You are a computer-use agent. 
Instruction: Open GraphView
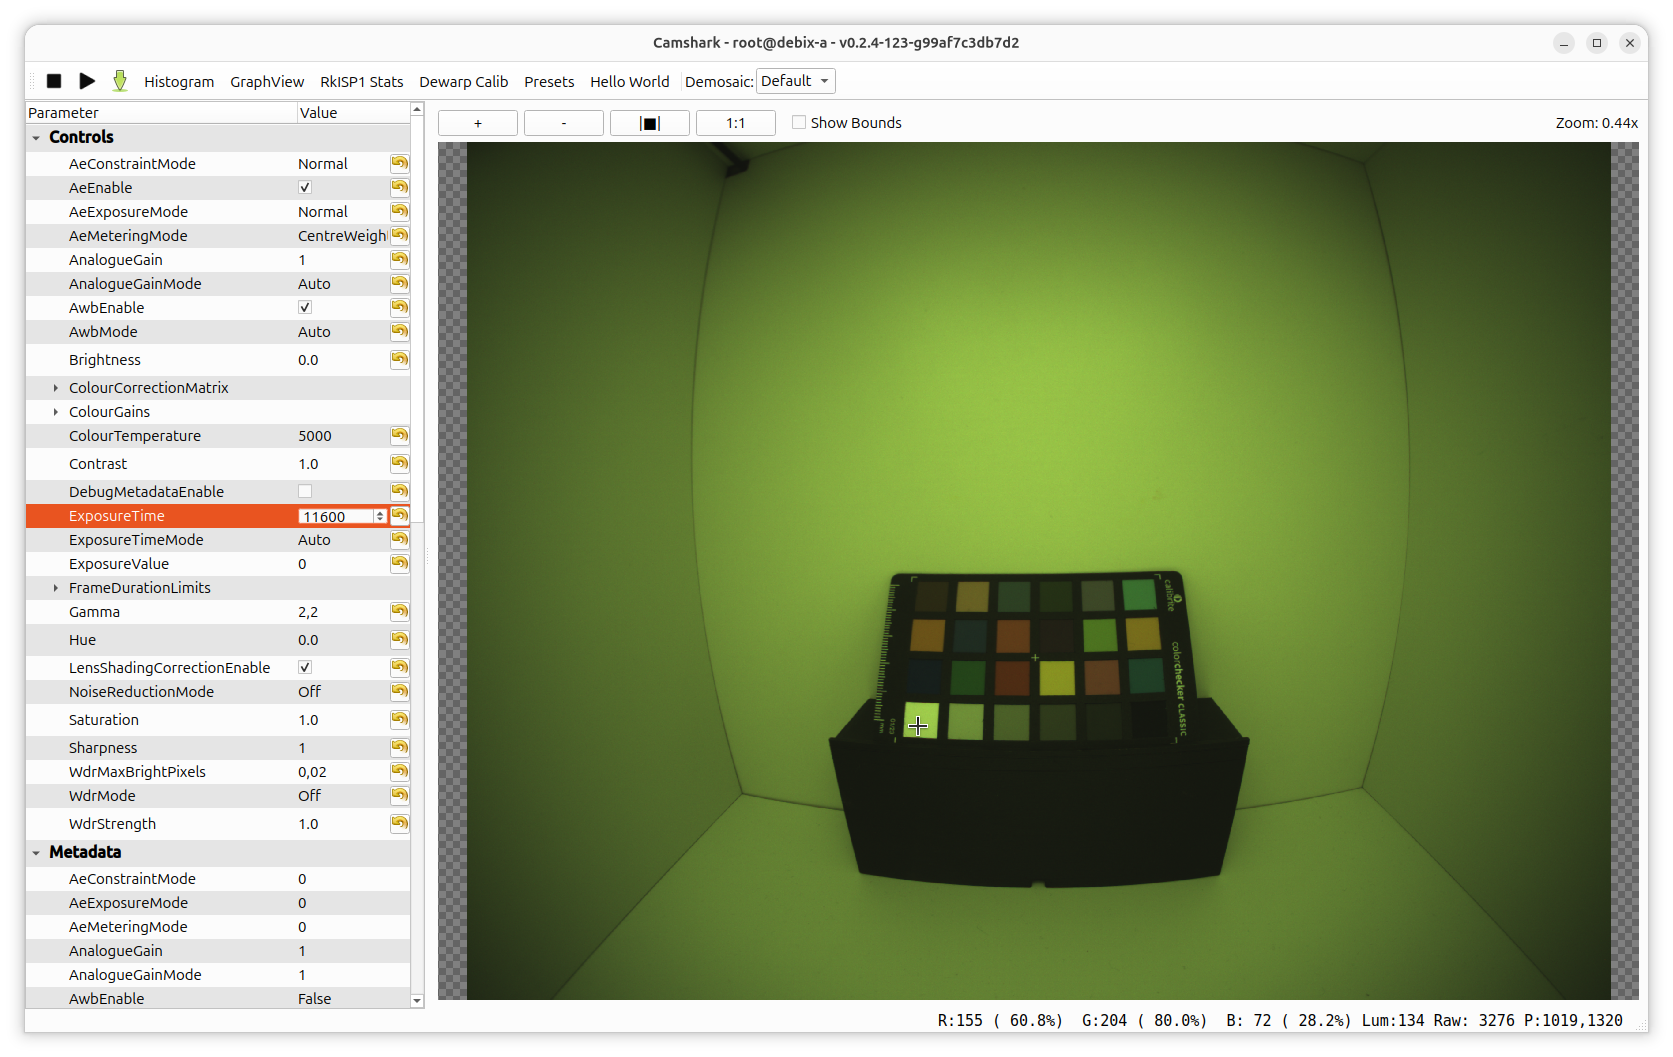[x=267, y=82]
